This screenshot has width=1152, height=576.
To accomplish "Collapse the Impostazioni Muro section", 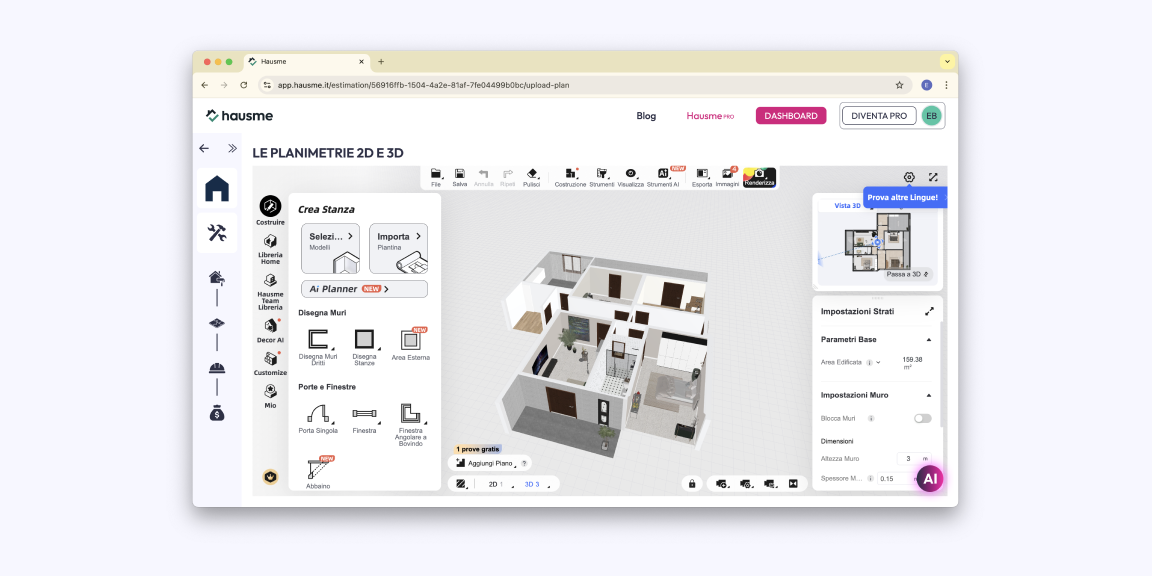I will coord(928,395).
